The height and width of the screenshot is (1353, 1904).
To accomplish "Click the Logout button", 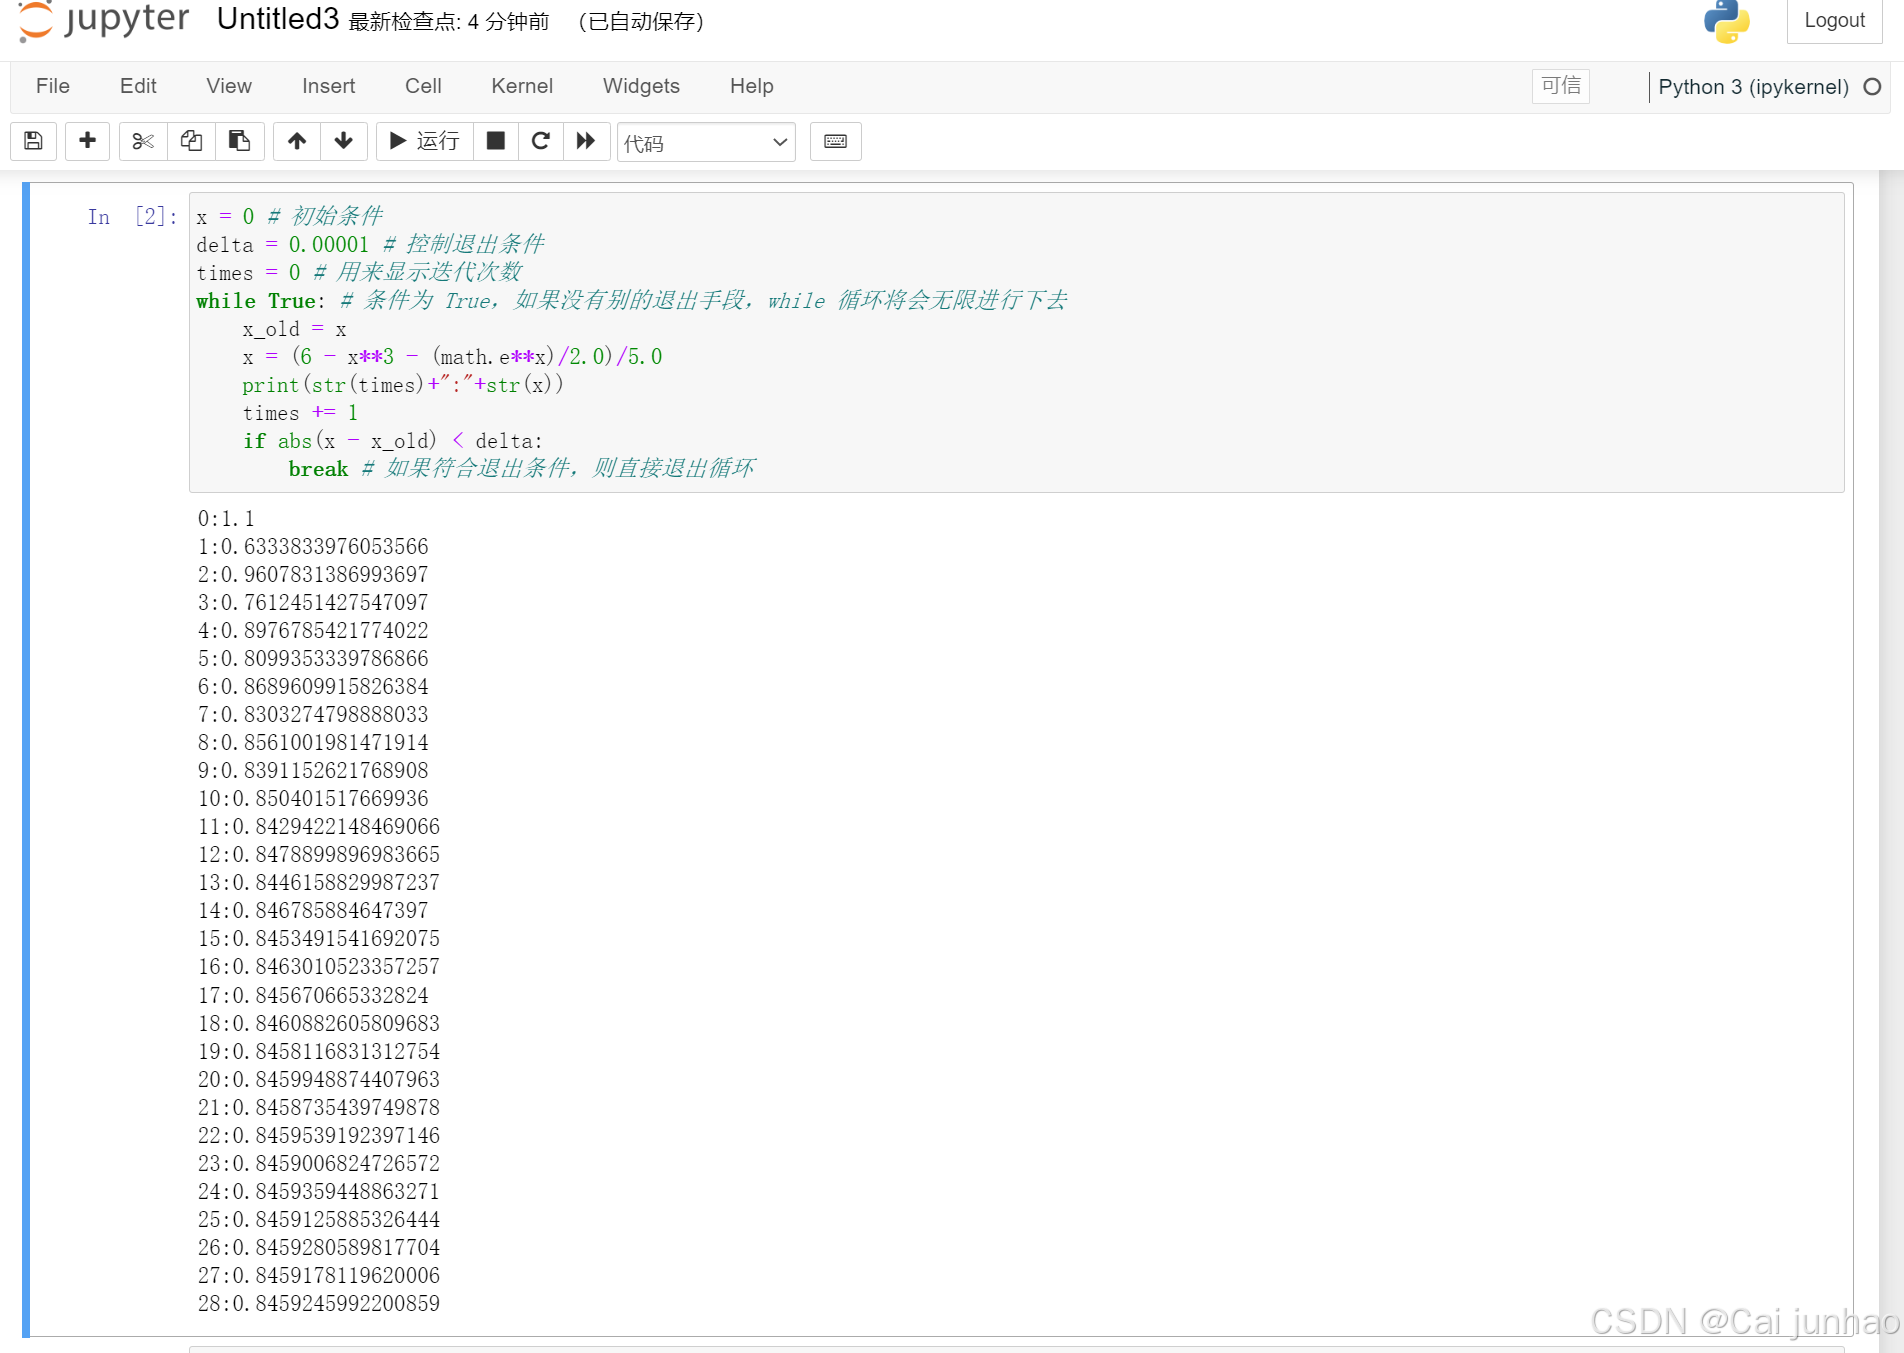I will tap(1834, 20).
